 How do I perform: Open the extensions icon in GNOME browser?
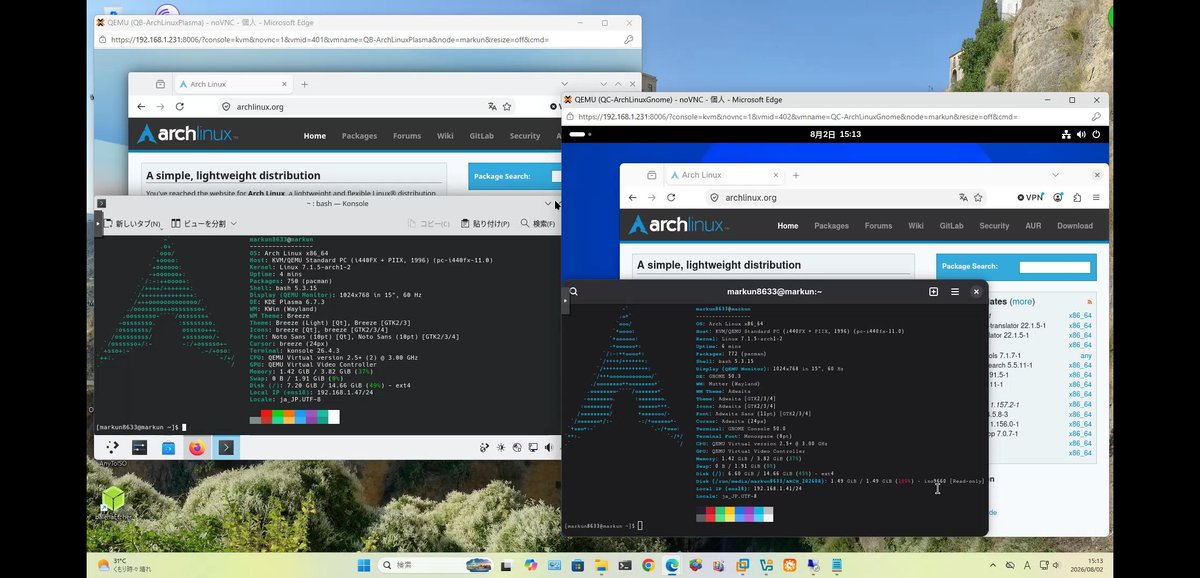coord(1078,198)
